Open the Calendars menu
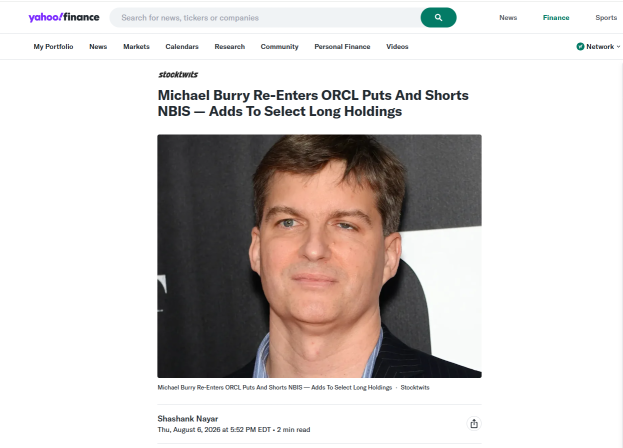Image resolution: width=623 pixels, height=448 pixels. pyautogui.click(x=182, y=46)
